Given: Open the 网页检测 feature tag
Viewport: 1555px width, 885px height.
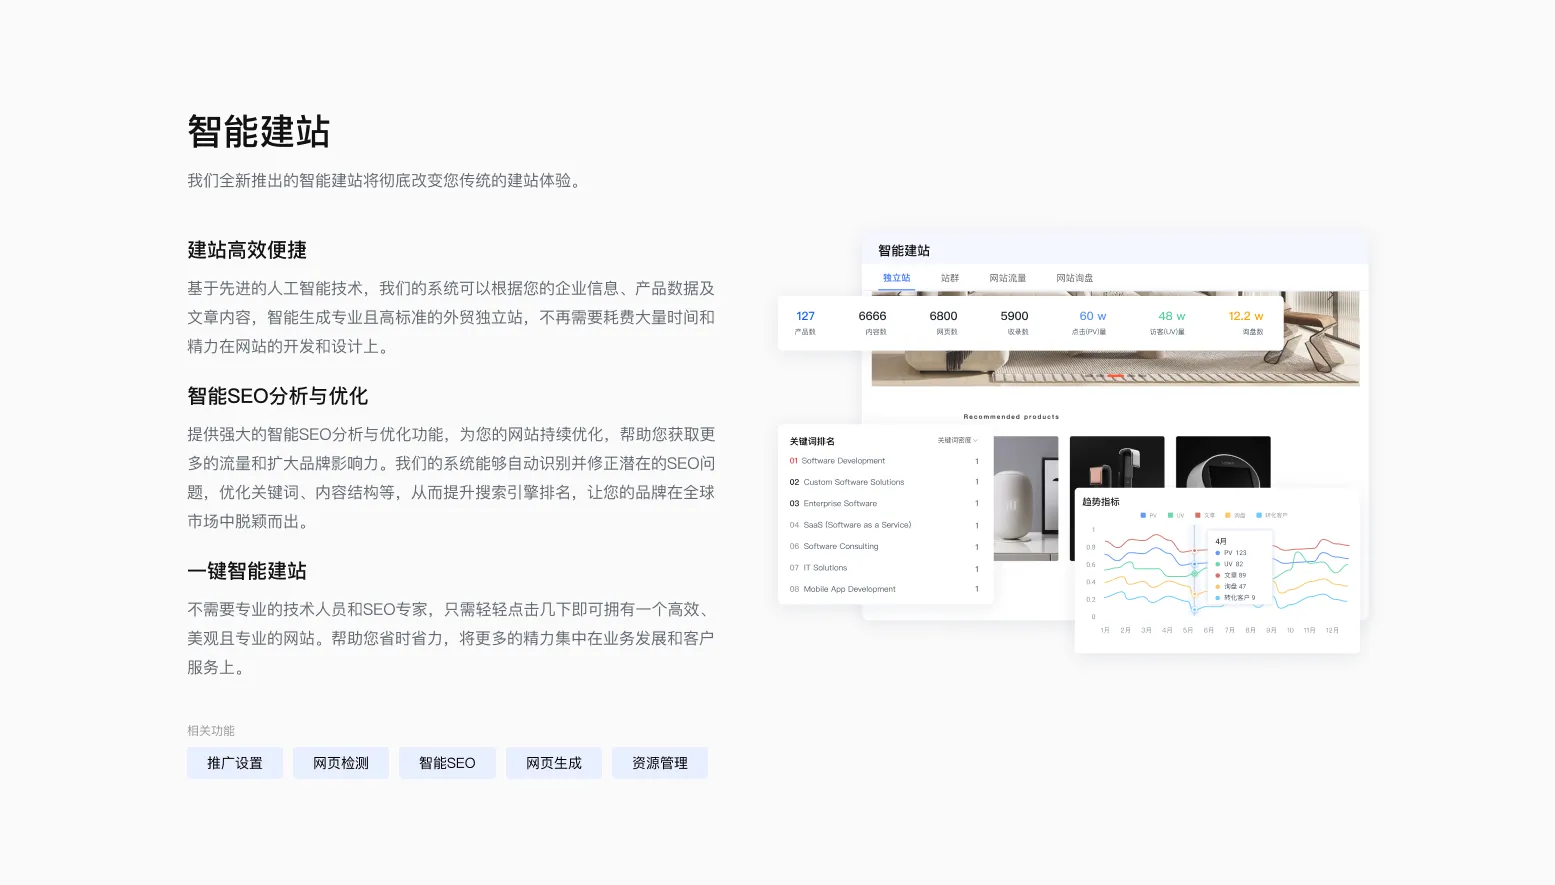Looking at the screenshot, I should point(341,763).
